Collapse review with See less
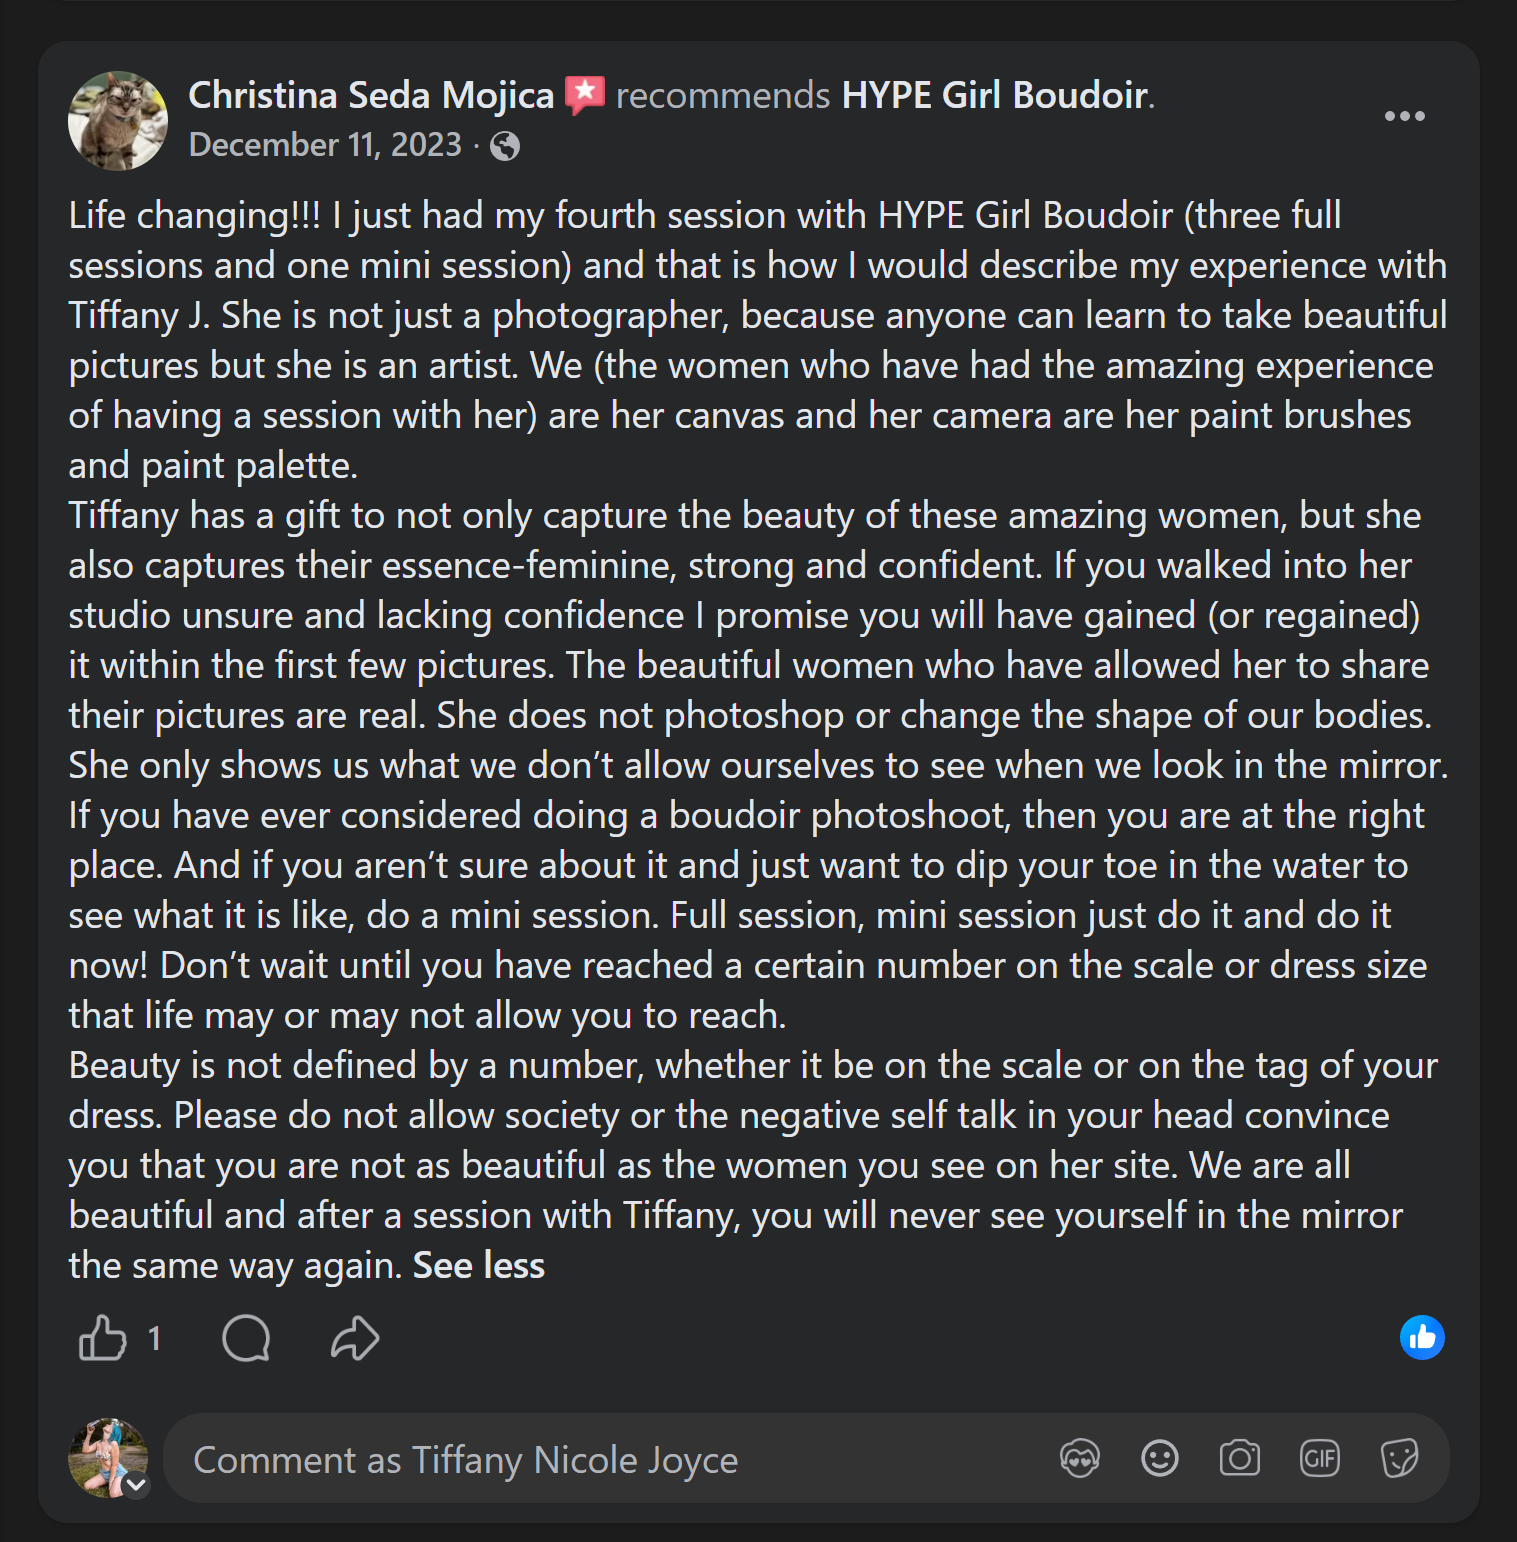The width and height of the screenshot is (1517, 1542). [x=479, y=1265]
